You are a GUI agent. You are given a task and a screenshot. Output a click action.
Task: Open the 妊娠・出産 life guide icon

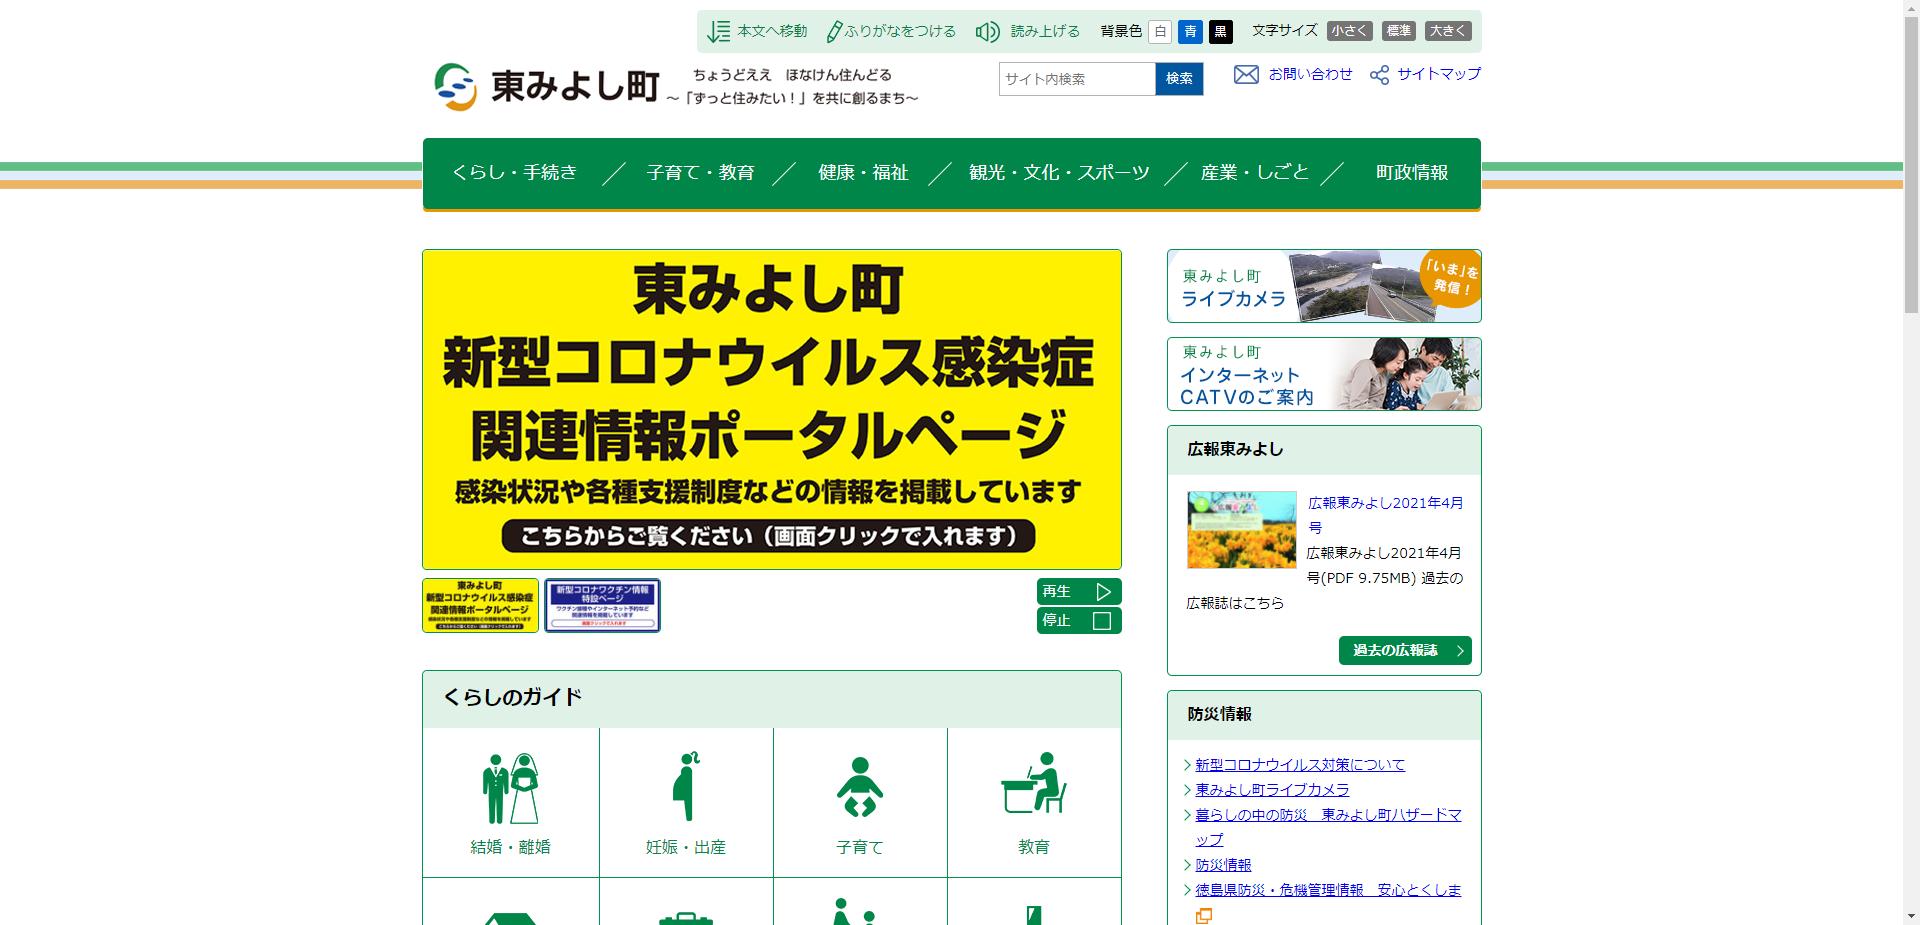pos(686,789)
